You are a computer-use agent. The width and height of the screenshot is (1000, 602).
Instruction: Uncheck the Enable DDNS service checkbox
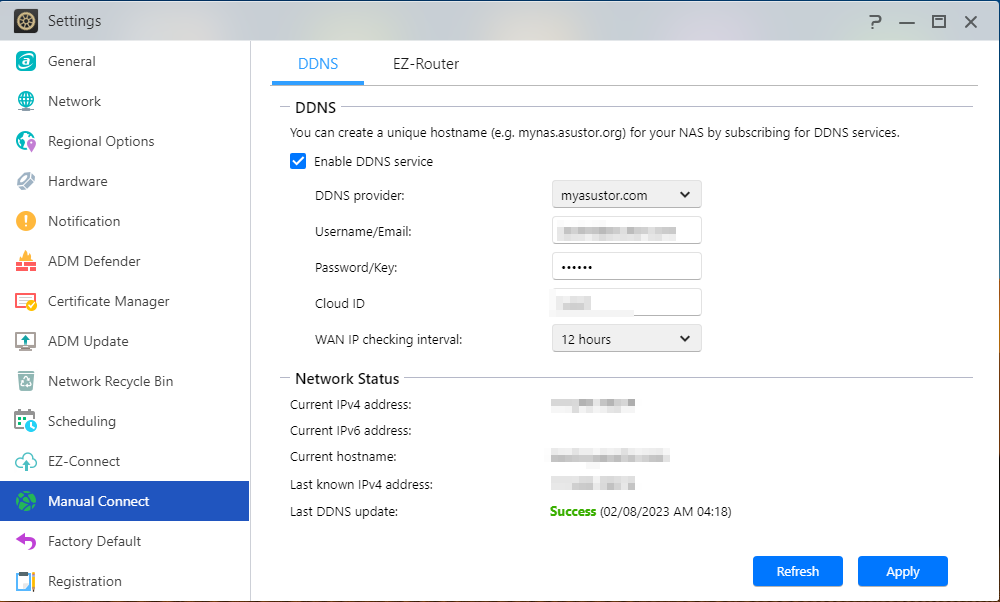click(x=298, y=161)
